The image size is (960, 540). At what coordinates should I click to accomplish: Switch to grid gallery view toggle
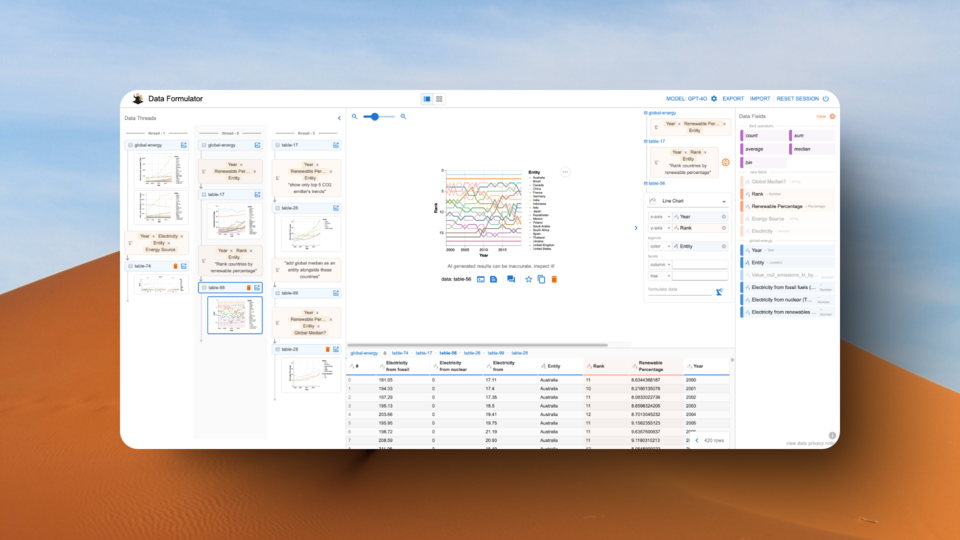[439, 99]
